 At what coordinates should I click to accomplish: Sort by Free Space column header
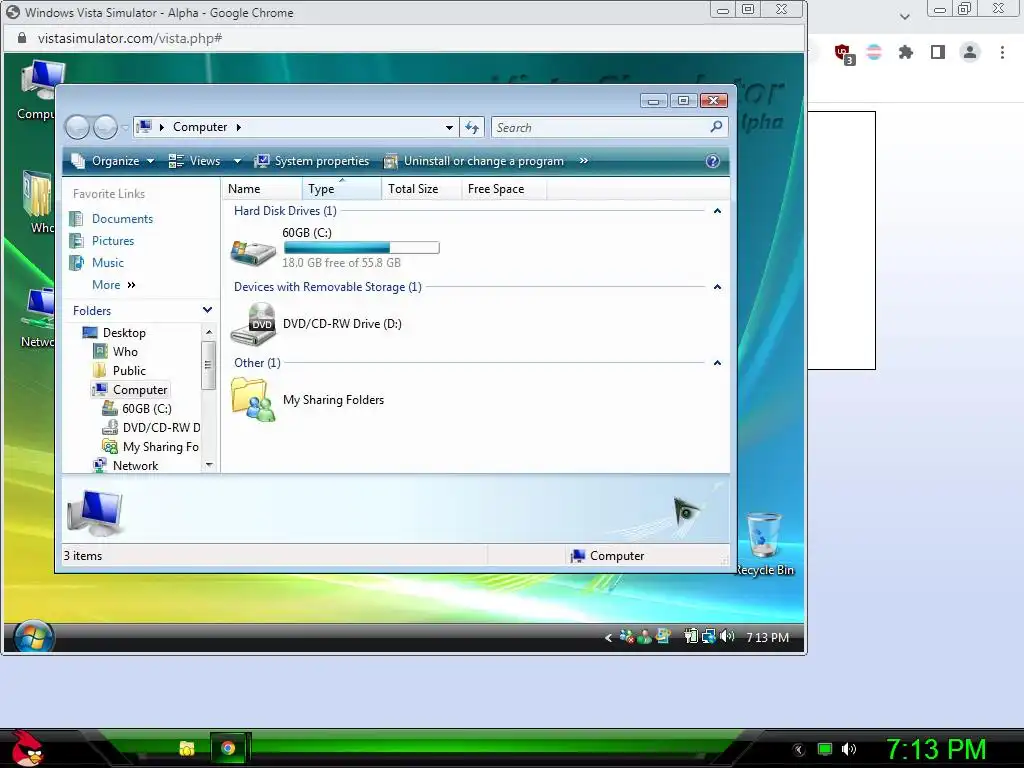[504, 189]
